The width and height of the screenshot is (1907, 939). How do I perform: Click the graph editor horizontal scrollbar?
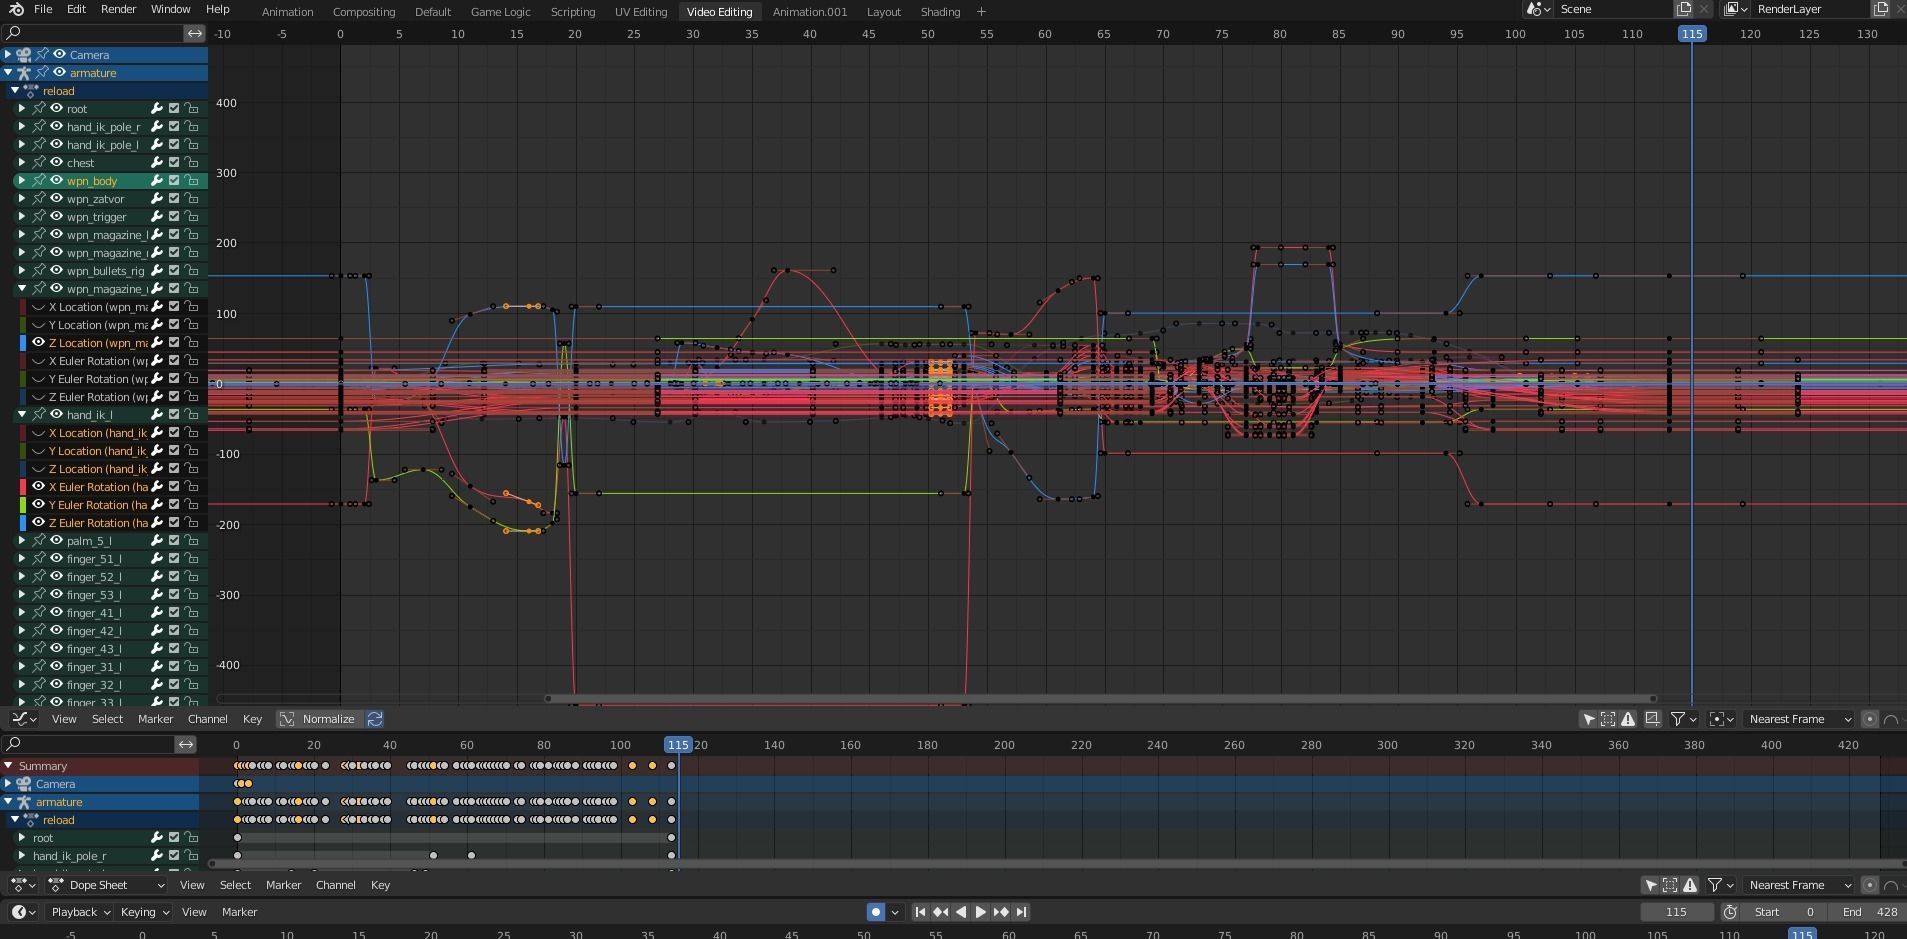(1099, 699)
